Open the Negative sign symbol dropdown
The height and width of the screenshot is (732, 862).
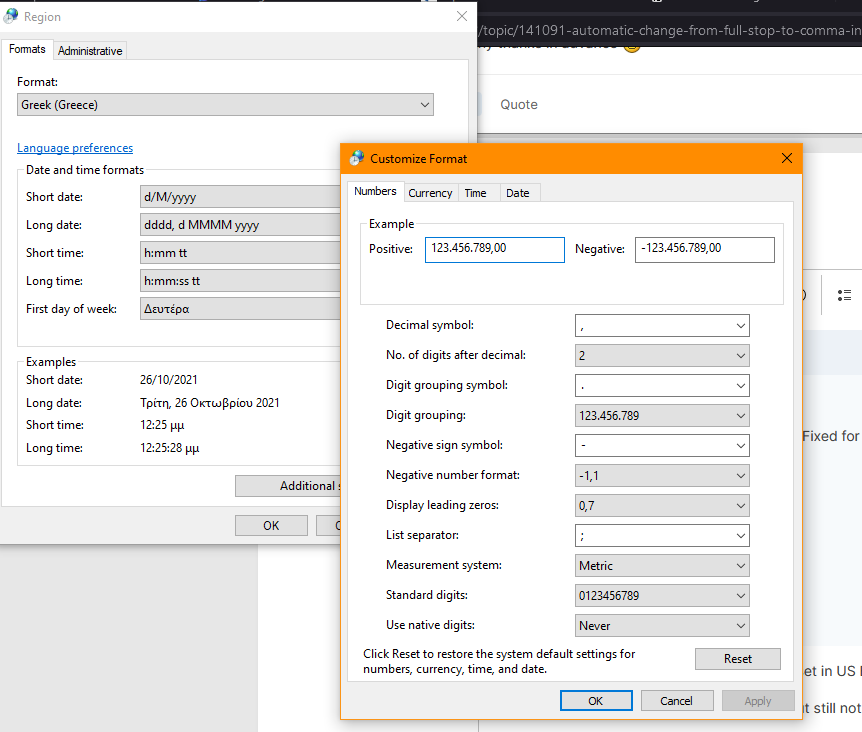click(662, 445)
